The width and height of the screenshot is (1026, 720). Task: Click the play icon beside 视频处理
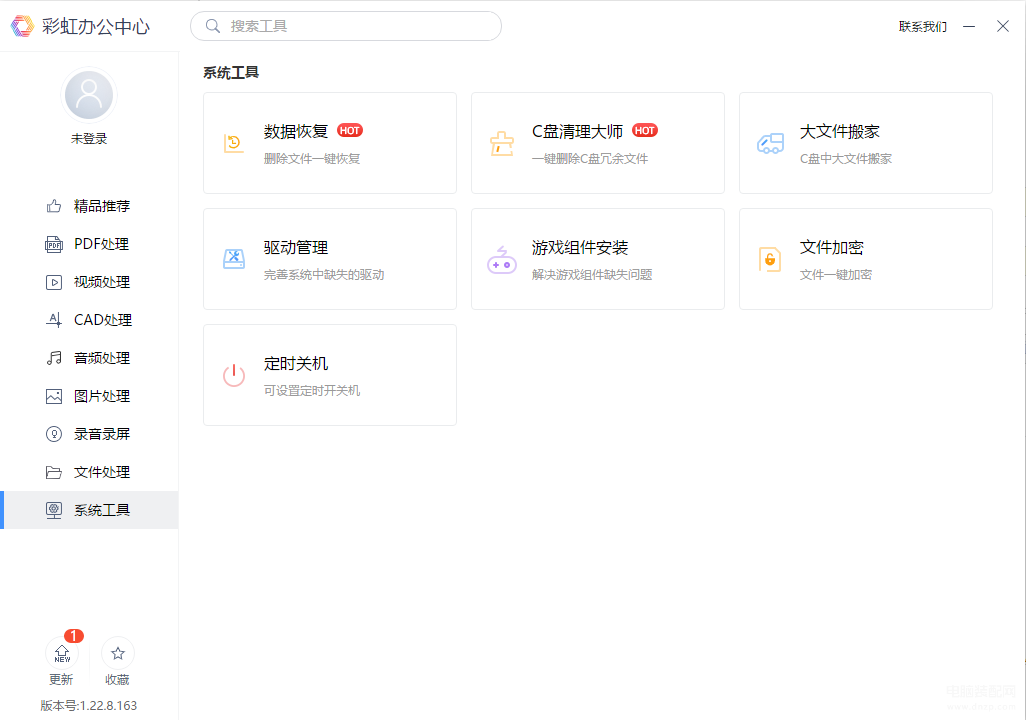point(54,282)
